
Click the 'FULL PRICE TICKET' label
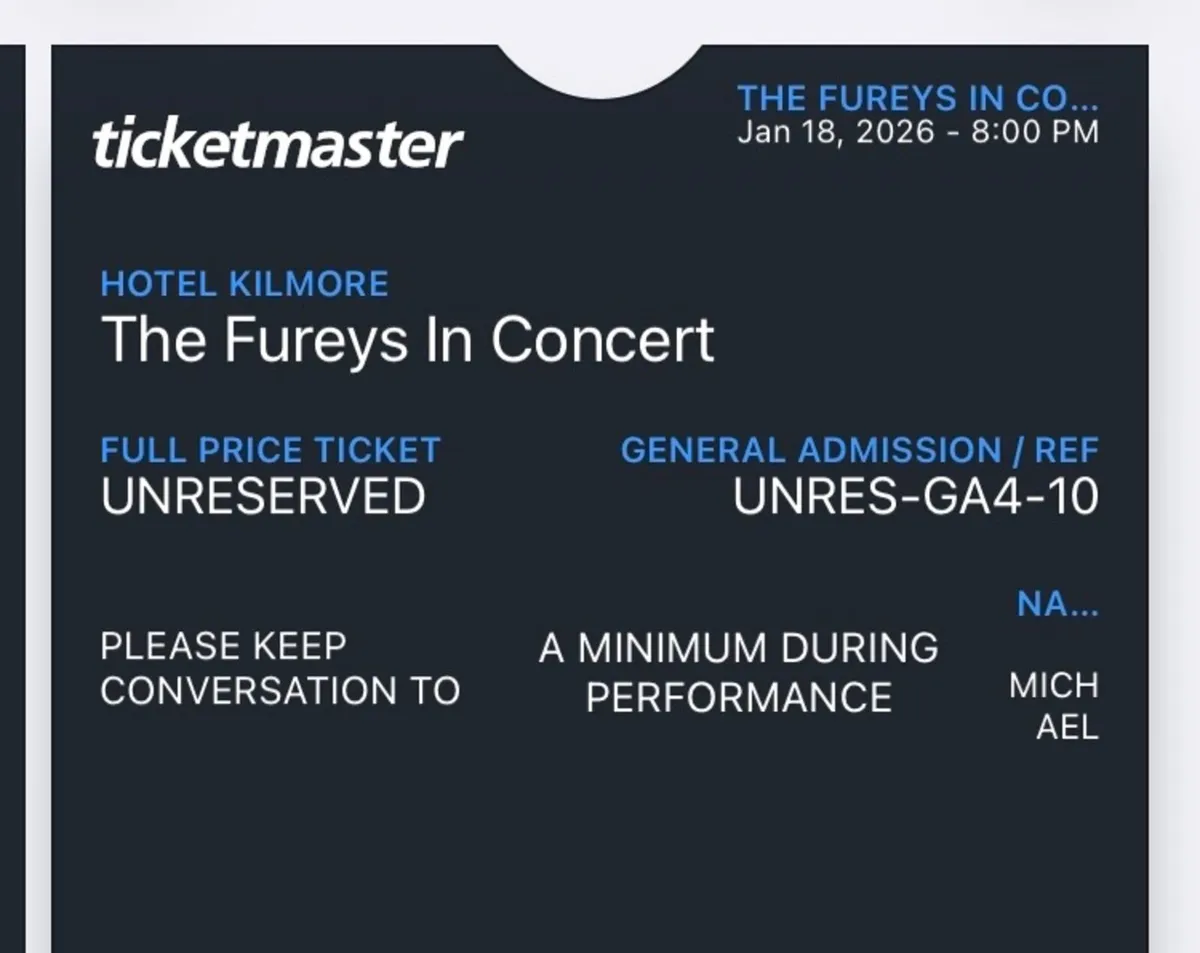pos(270,450)
